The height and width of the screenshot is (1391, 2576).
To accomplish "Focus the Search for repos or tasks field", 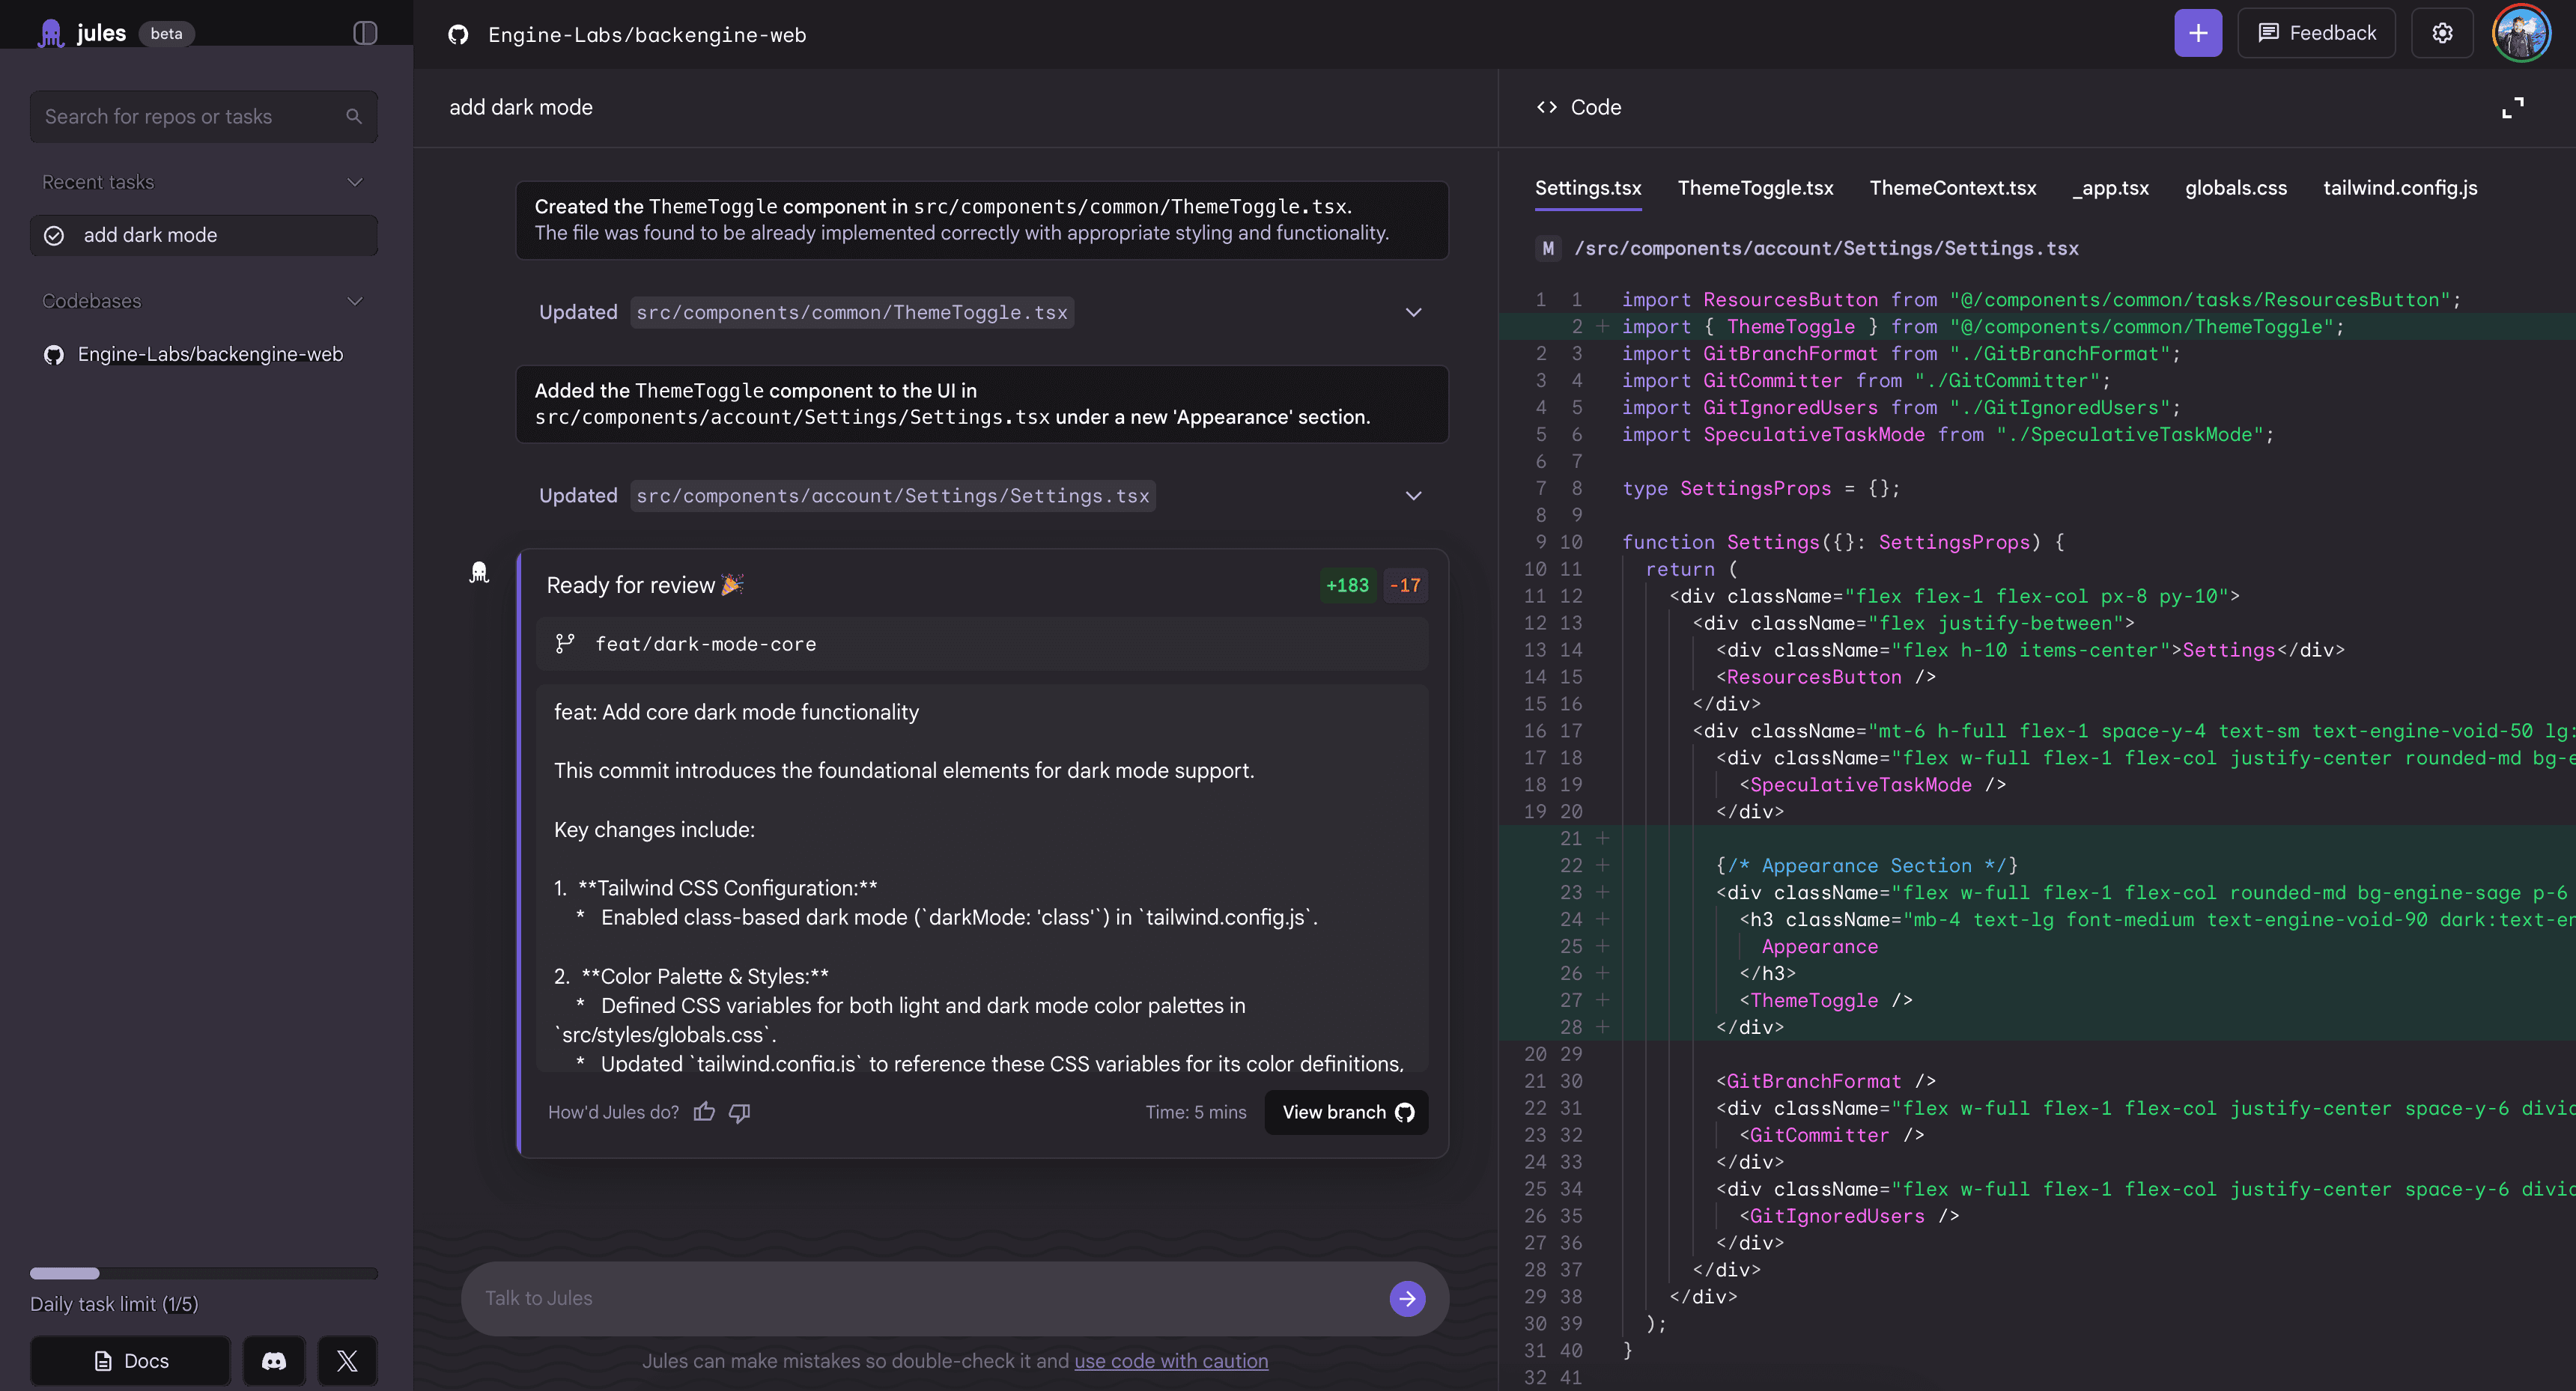I will tap(204, 117).
